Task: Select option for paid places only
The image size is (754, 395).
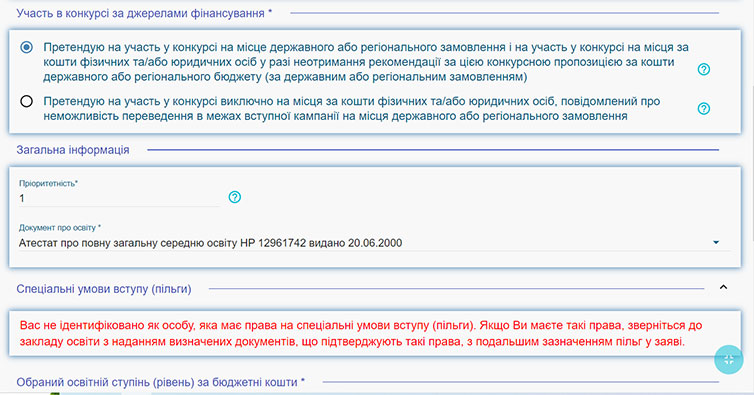Action: [26, 102]
